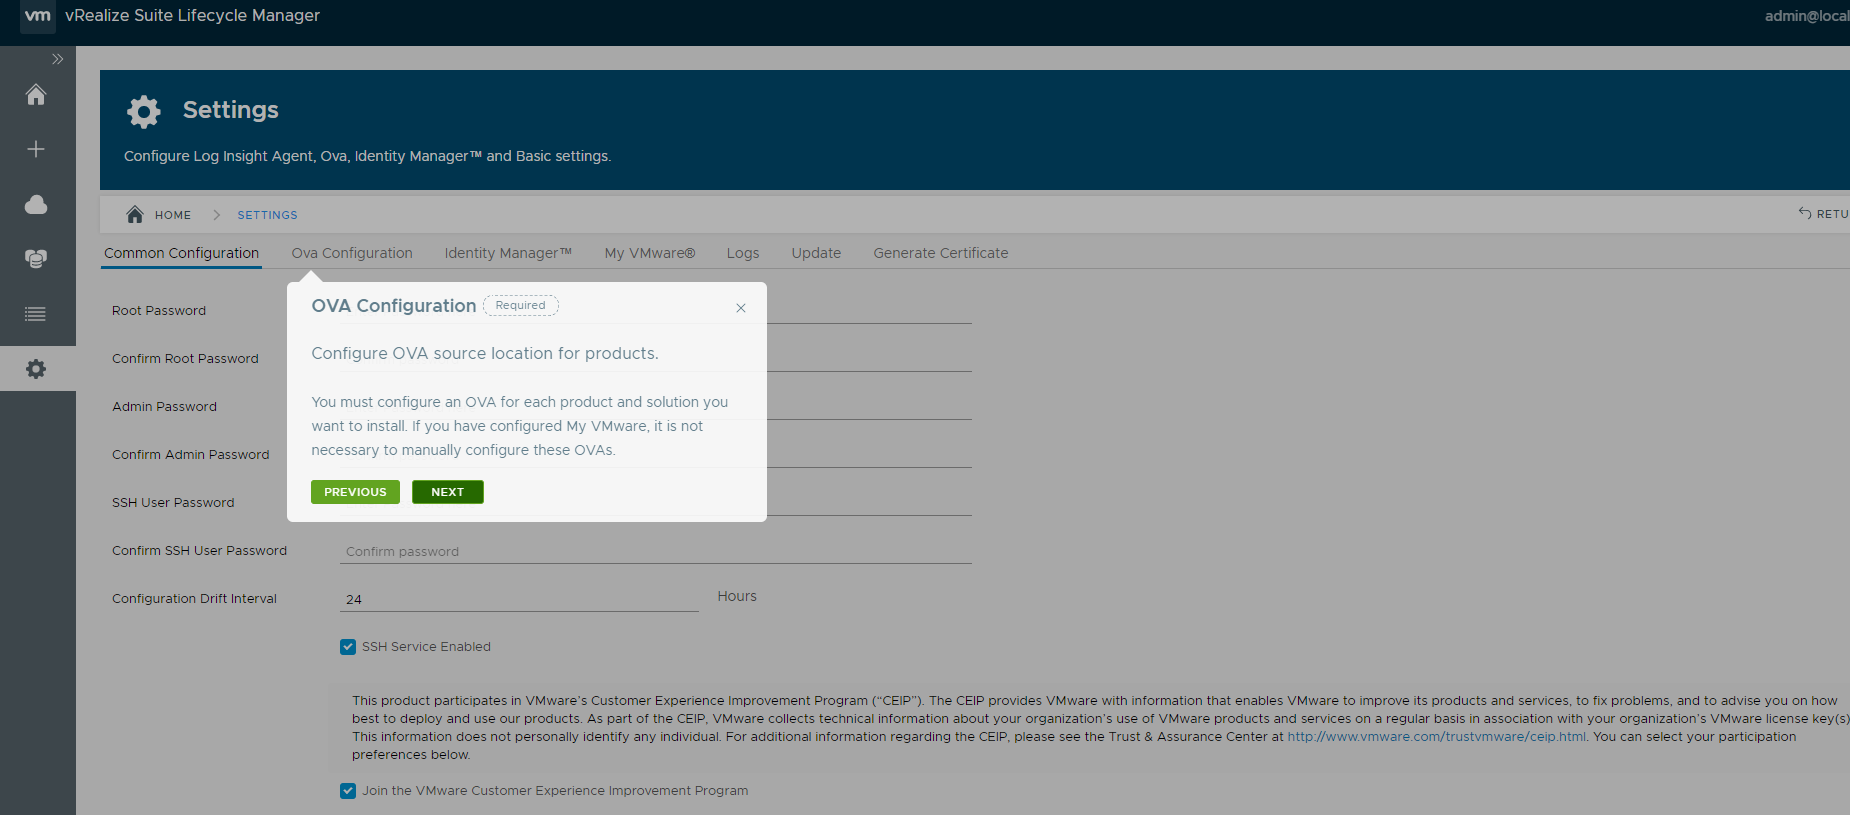Click the marketplace icon in the sidebar
1850x815 pixels.
(36, 259)
